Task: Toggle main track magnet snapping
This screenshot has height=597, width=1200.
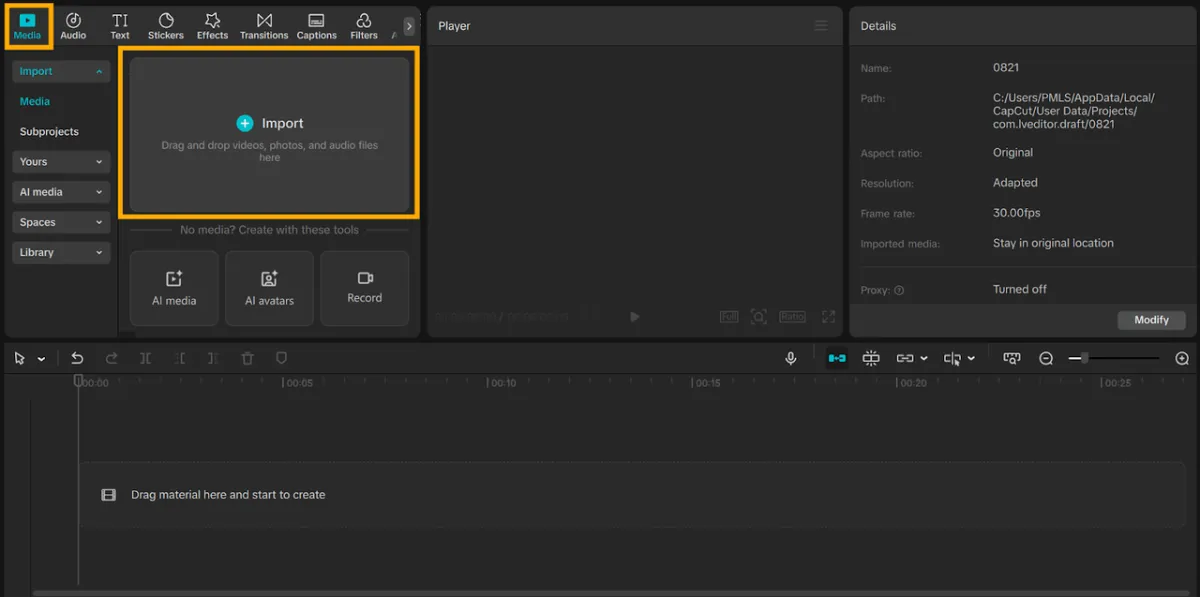Action: click(837, 358)
